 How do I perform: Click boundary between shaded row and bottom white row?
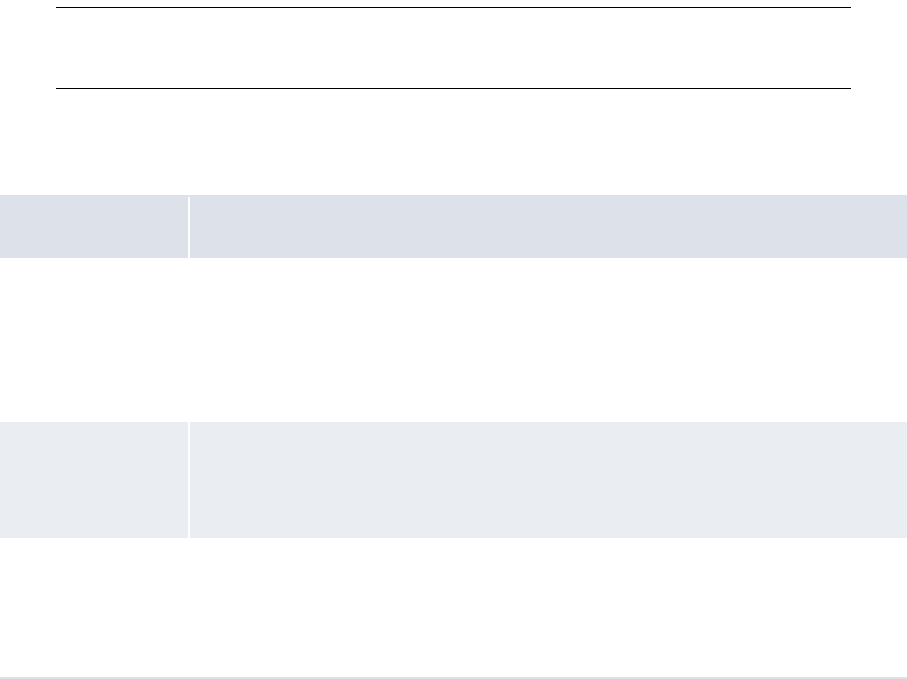pos(454,538)
